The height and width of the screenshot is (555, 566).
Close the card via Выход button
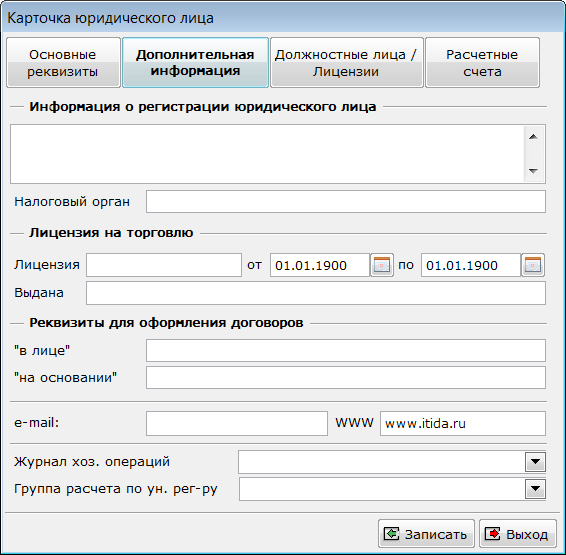click(518, 534)
